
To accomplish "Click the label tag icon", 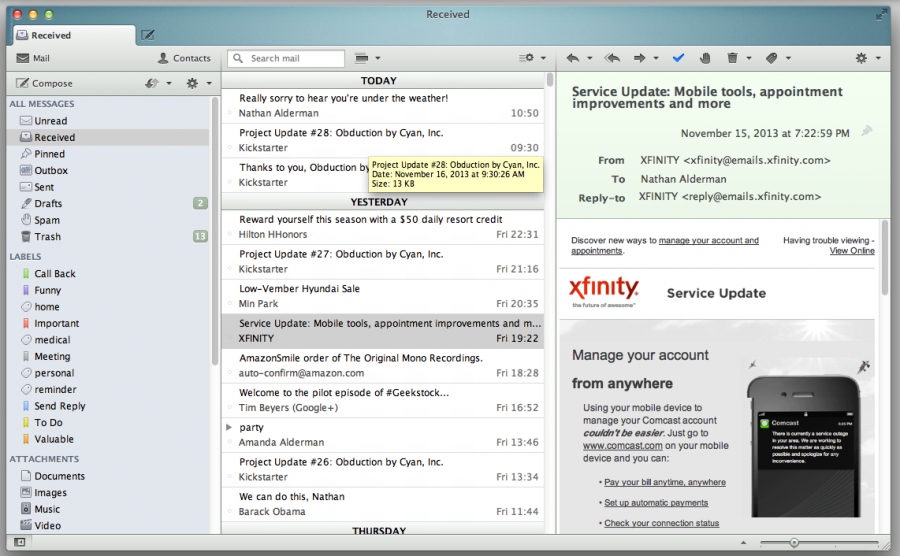I will (771, 58).
